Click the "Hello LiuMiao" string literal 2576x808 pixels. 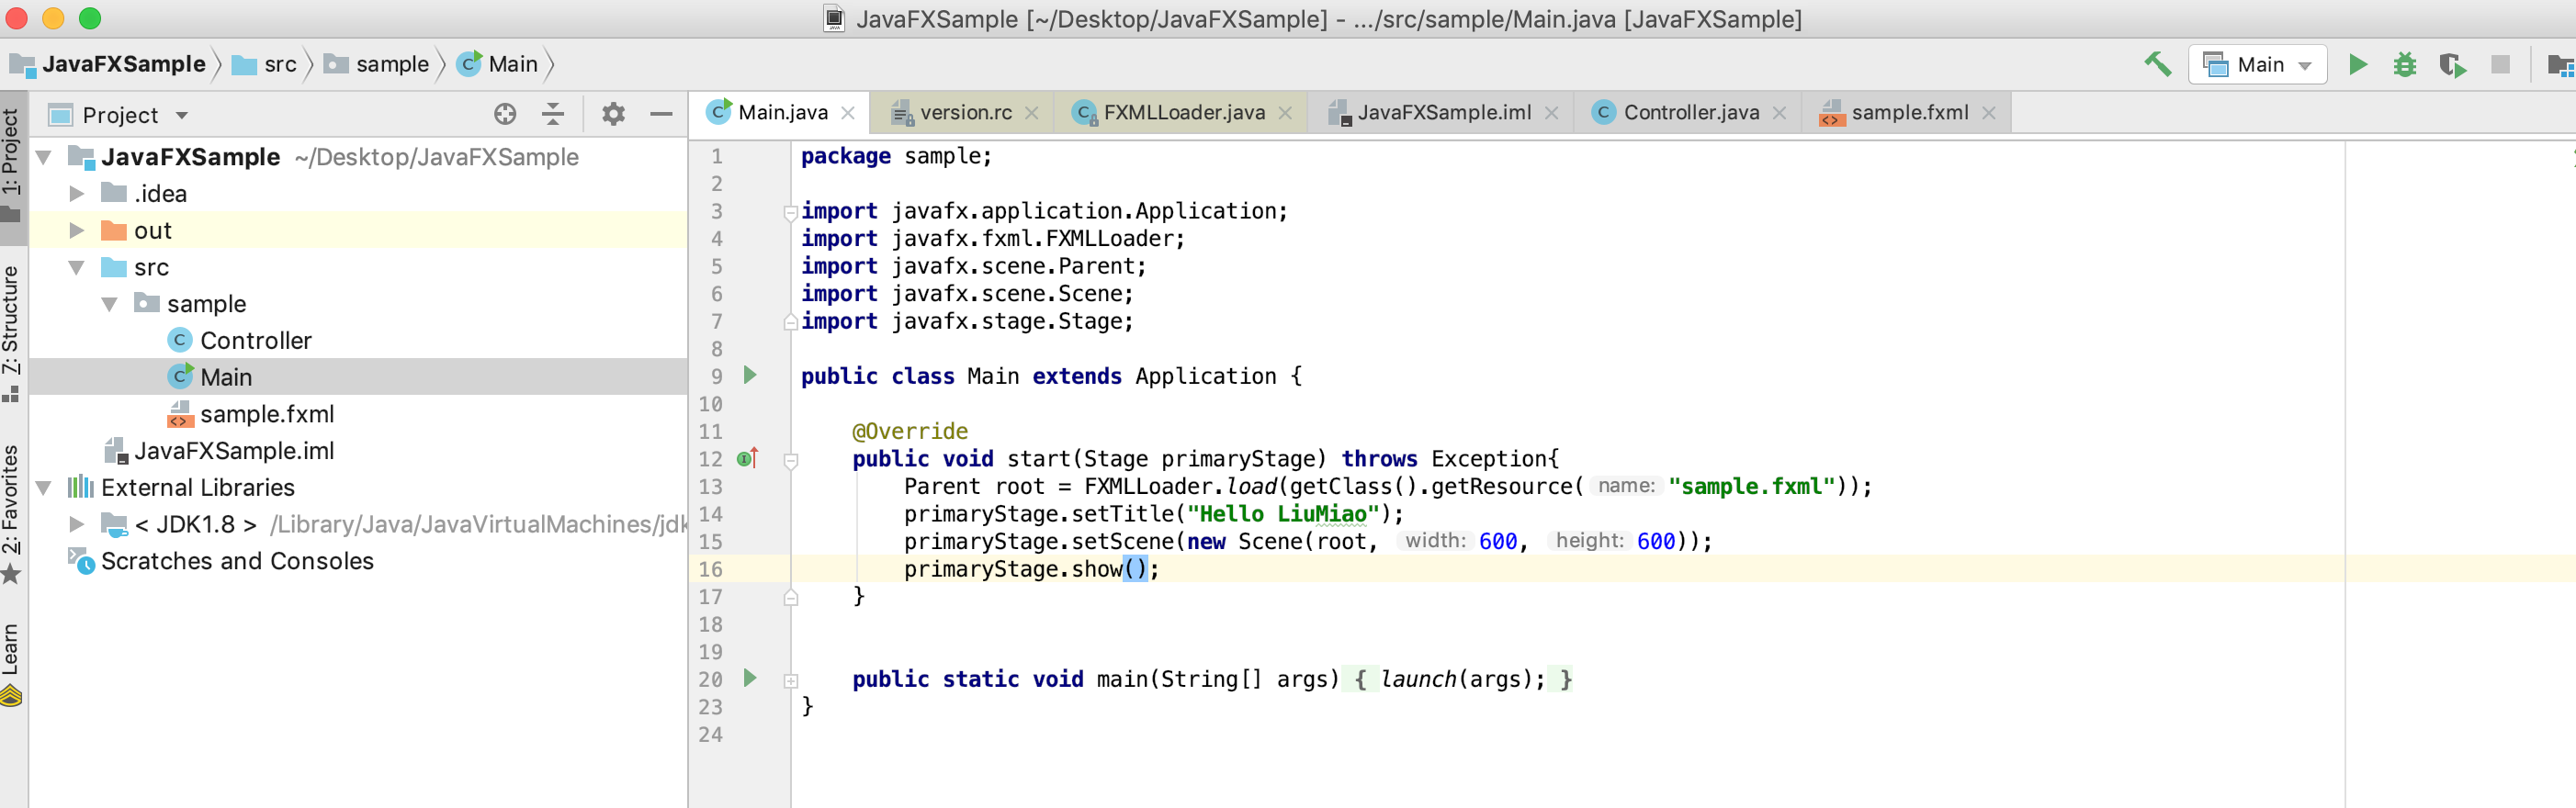(x=1283, y=515)
